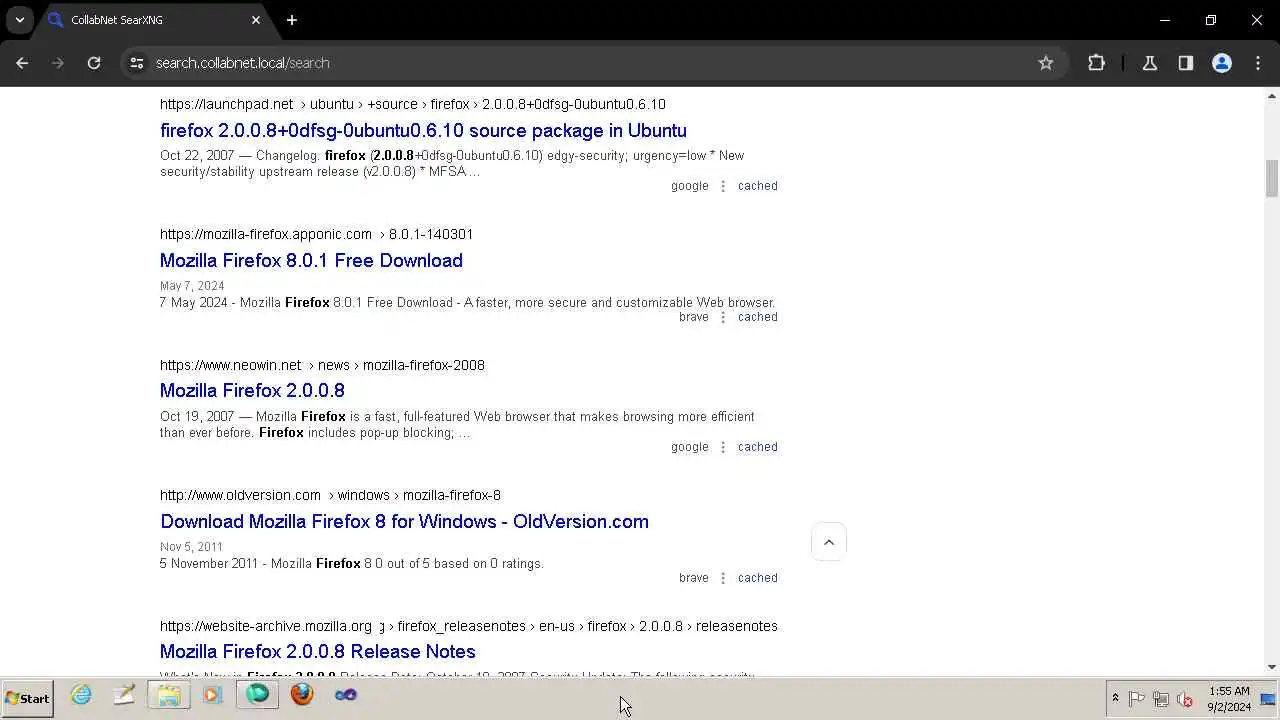The image size is (1280, 720).
Task: Open cached link for apponic result
Action: coord(757,317)
